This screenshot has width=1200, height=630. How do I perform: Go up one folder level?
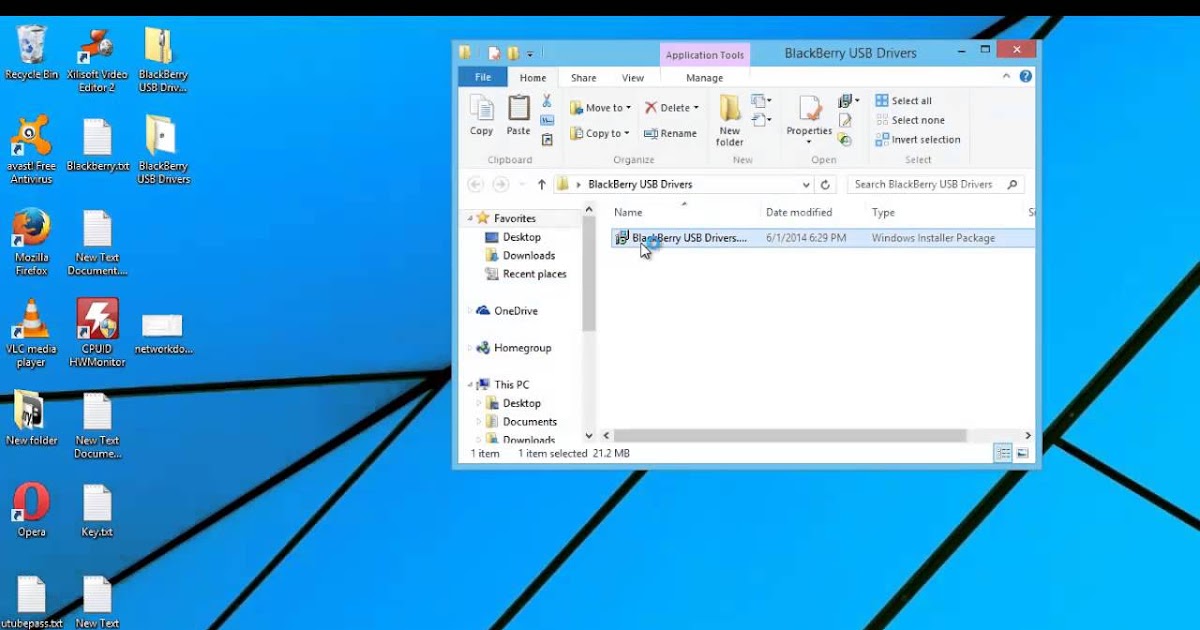tap(542, 184)
